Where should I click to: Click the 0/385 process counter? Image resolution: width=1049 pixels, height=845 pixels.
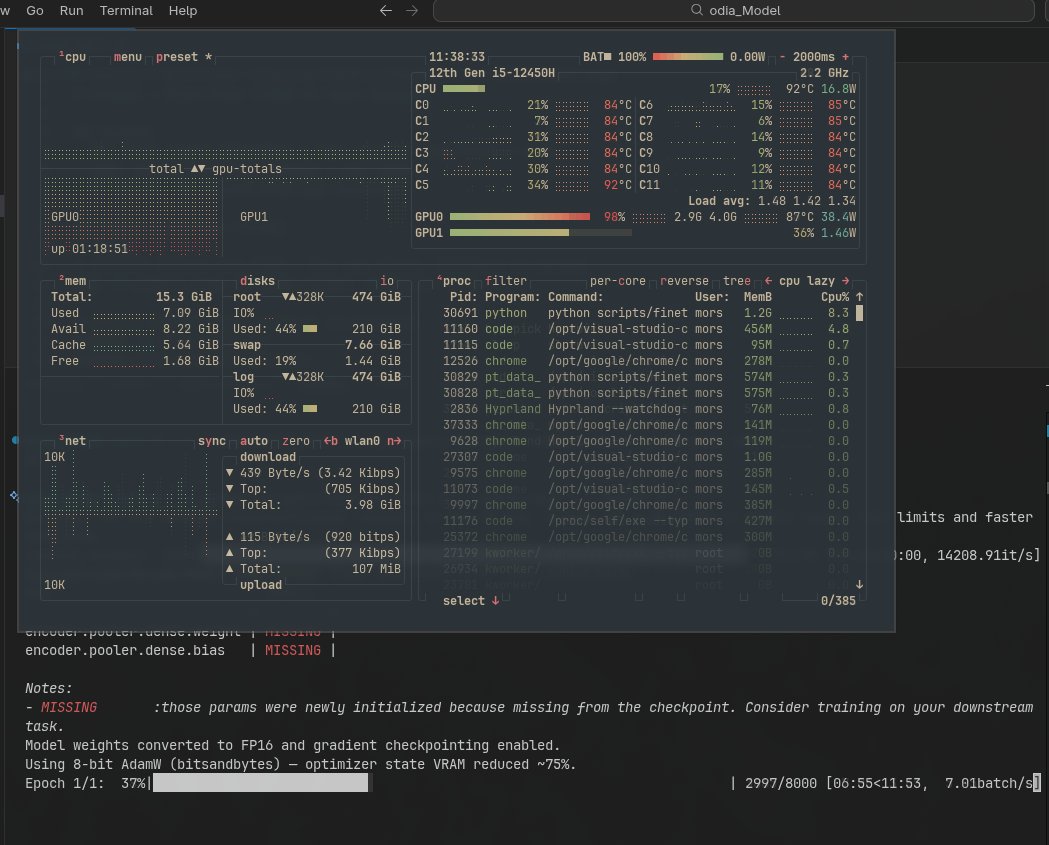(x=838, y=601)
